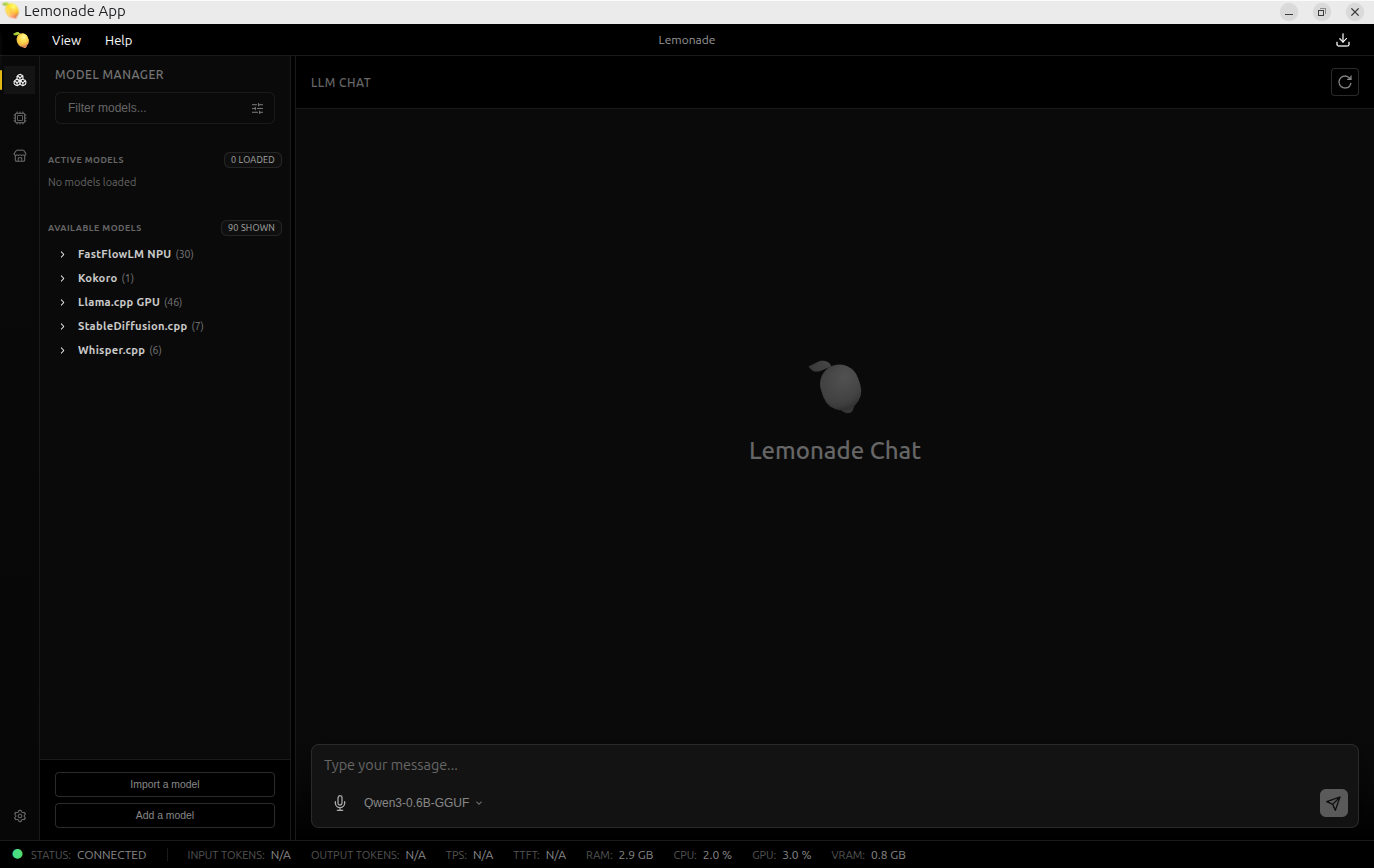1374x868 pixels.
Task: Open the View menu
Action: 66,40
